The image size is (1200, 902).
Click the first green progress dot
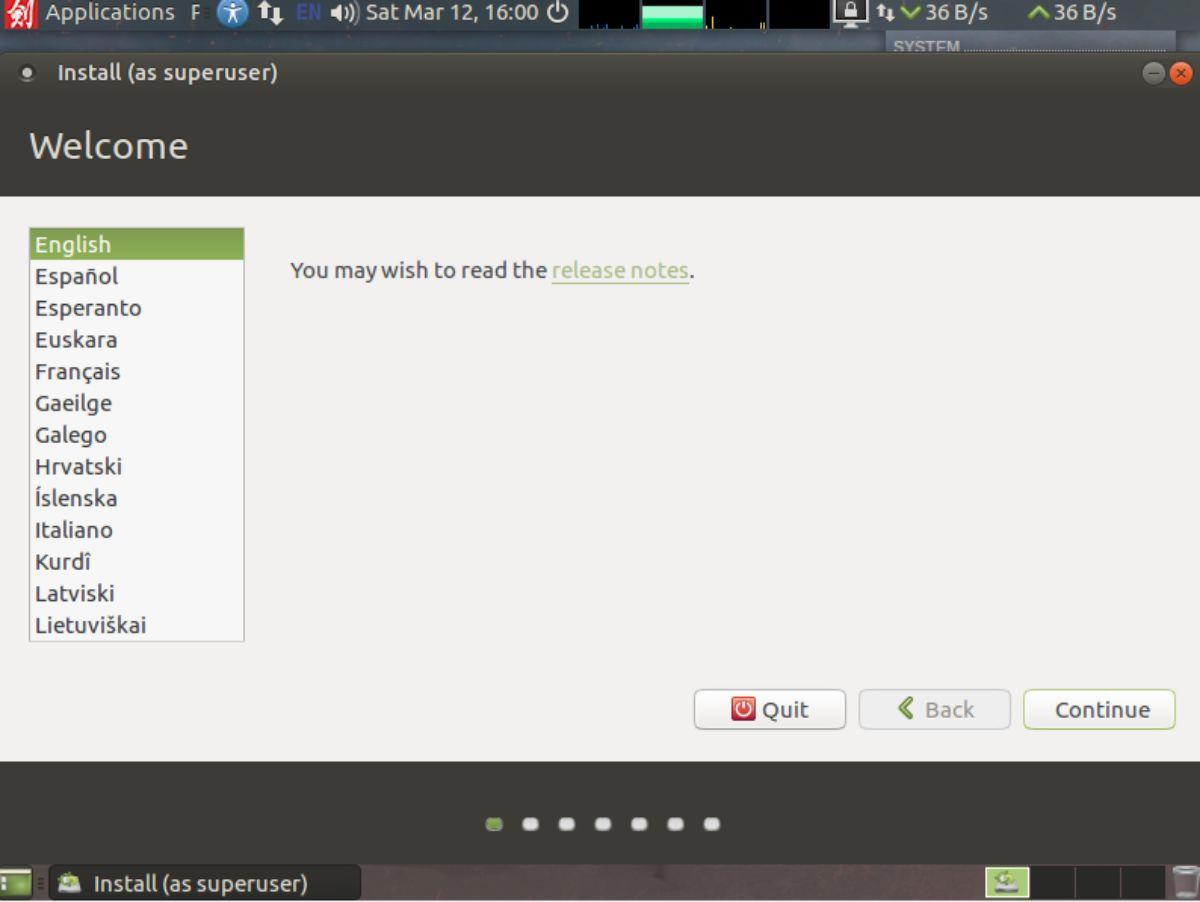point(493,824)
